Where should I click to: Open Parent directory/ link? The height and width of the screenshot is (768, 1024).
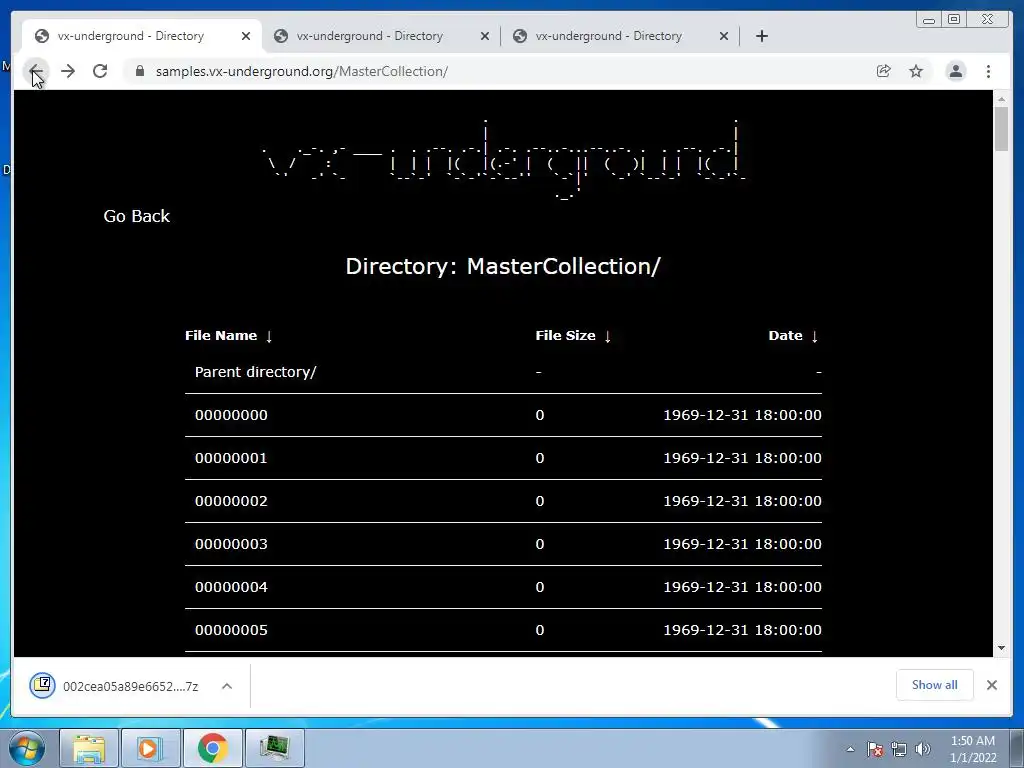(255, 372)
